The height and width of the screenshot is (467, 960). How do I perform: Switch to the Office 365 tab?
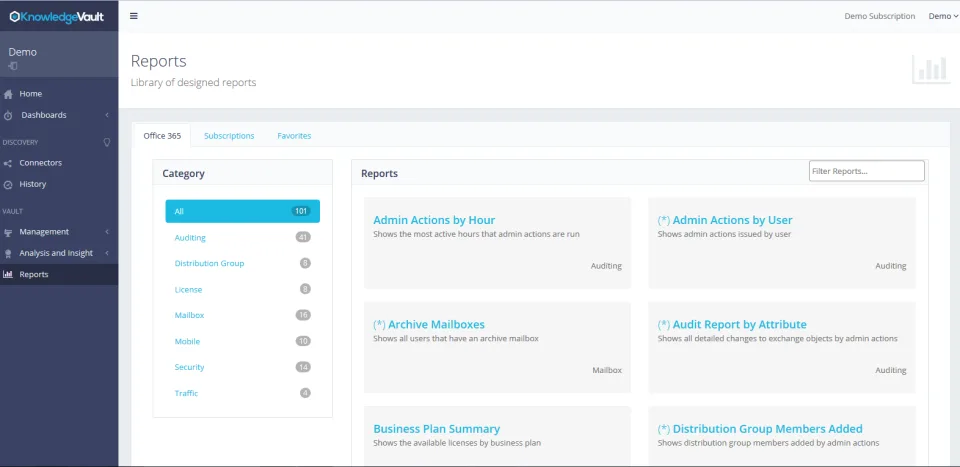point(162,136)
